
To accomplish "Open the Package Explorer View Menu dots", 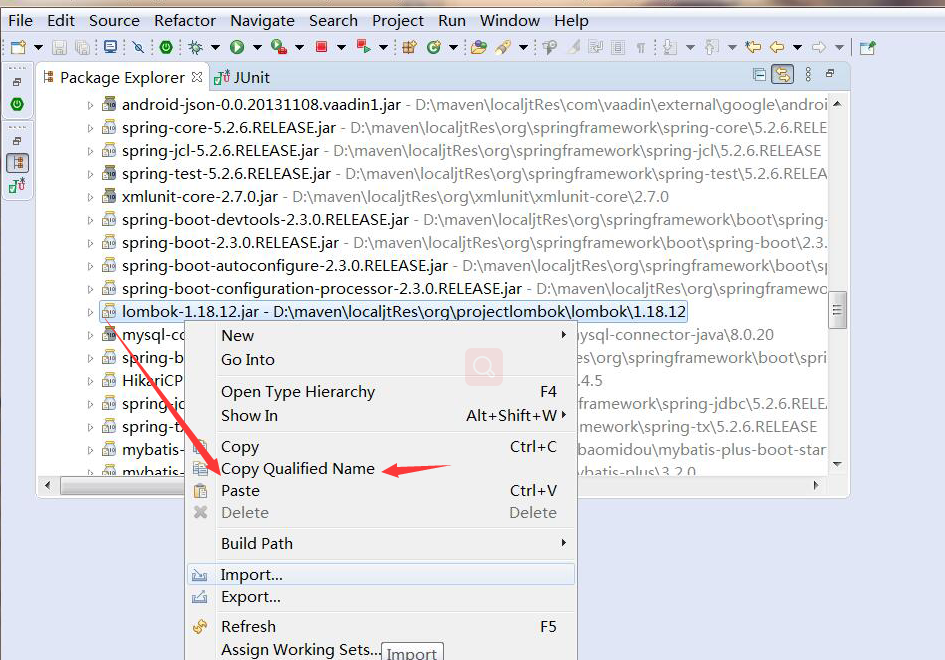I will point(808,74).
